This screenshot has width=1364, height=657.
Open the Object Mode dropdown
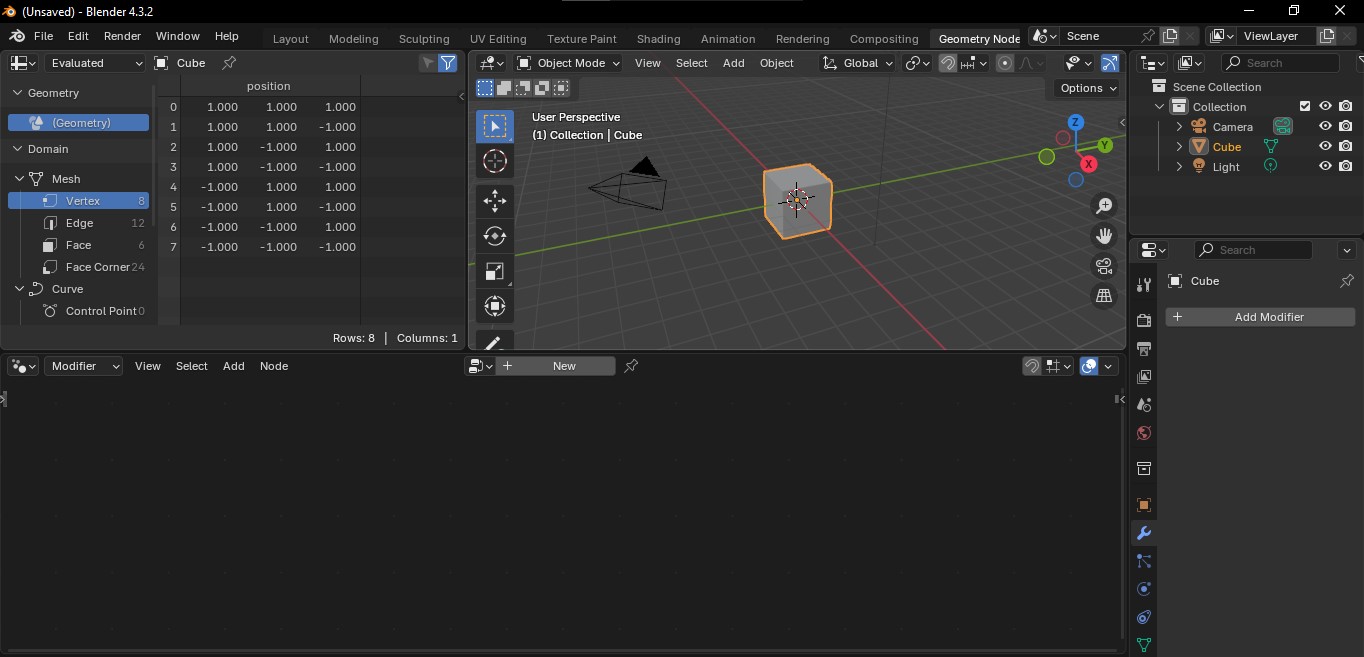[568, 63]
